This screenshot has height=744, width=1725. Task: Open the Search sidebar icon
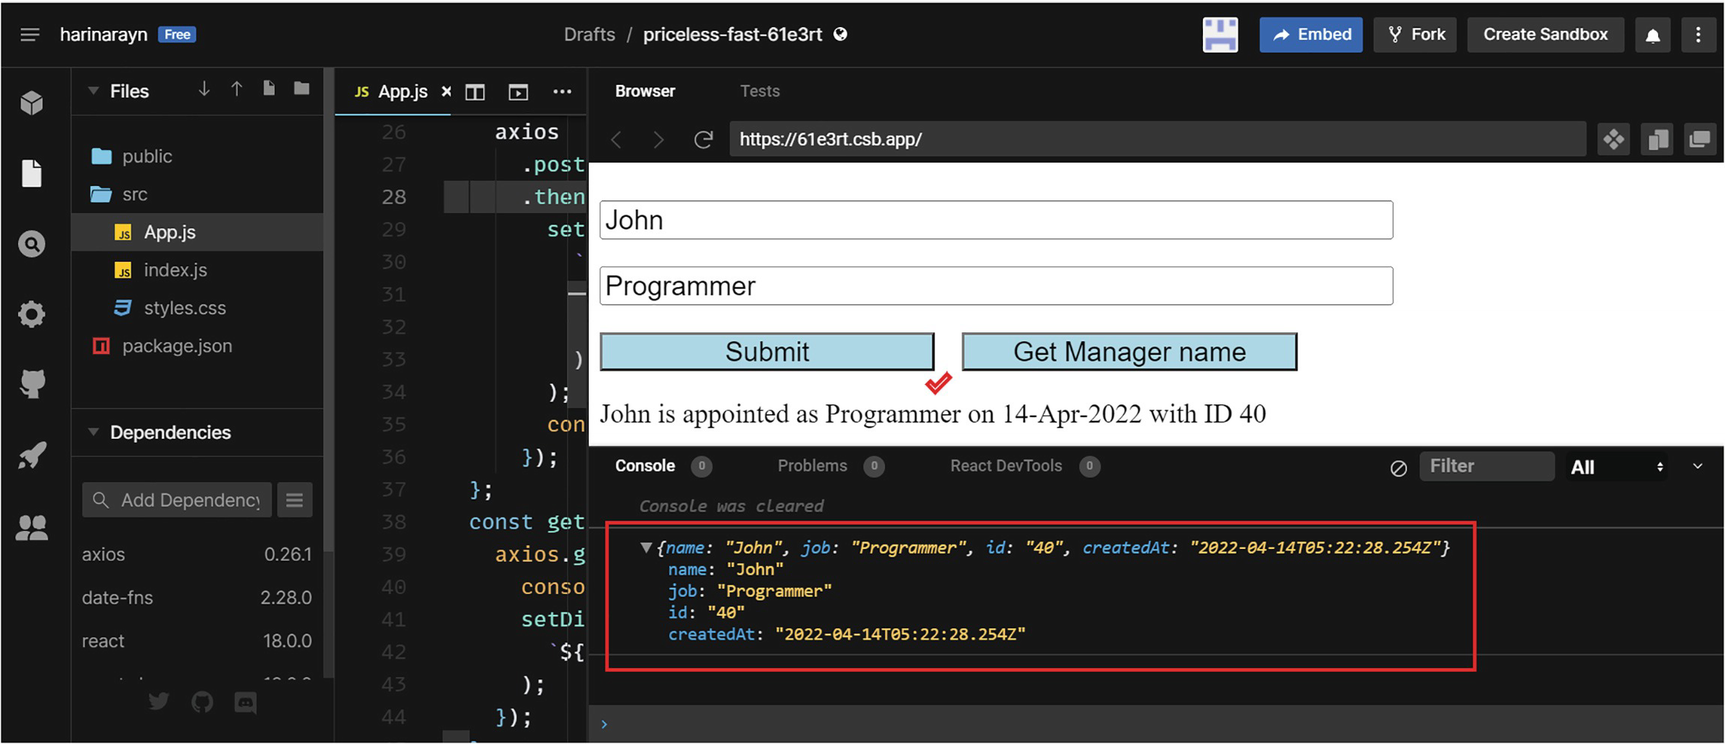pos(32,244)
